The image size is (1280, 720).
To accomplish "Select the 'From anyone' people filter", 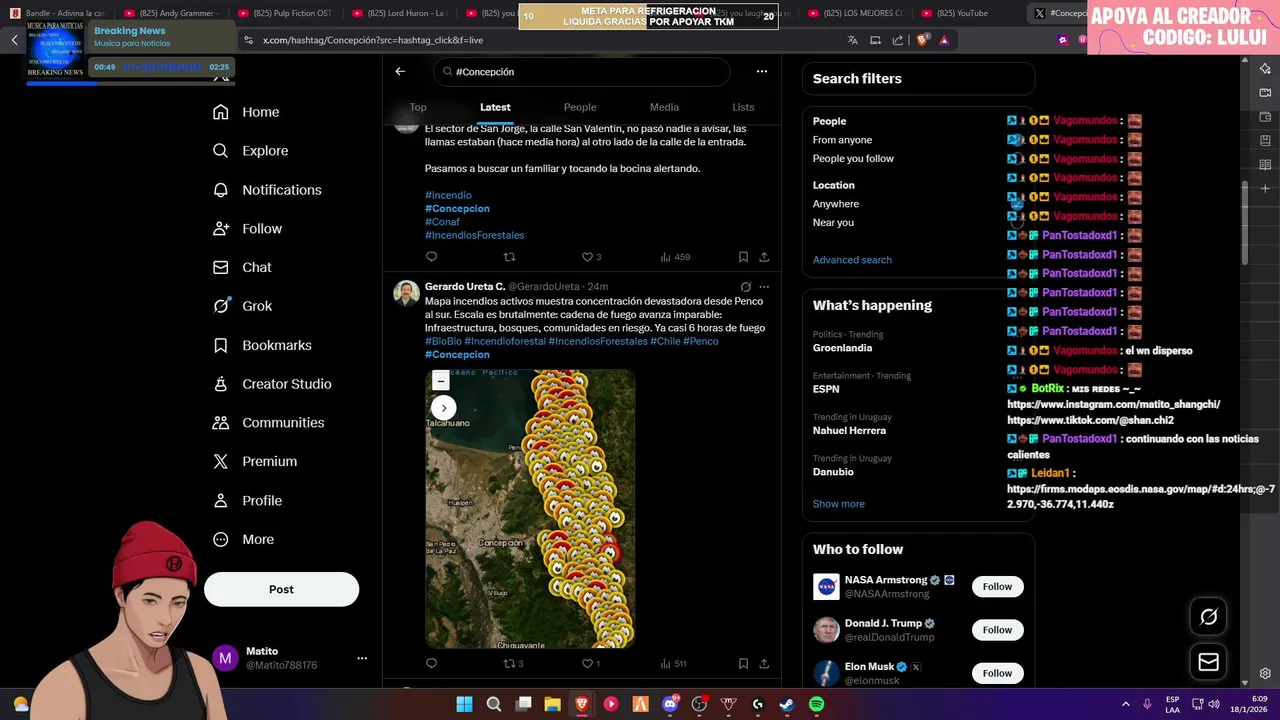I will tap(842, 140).
